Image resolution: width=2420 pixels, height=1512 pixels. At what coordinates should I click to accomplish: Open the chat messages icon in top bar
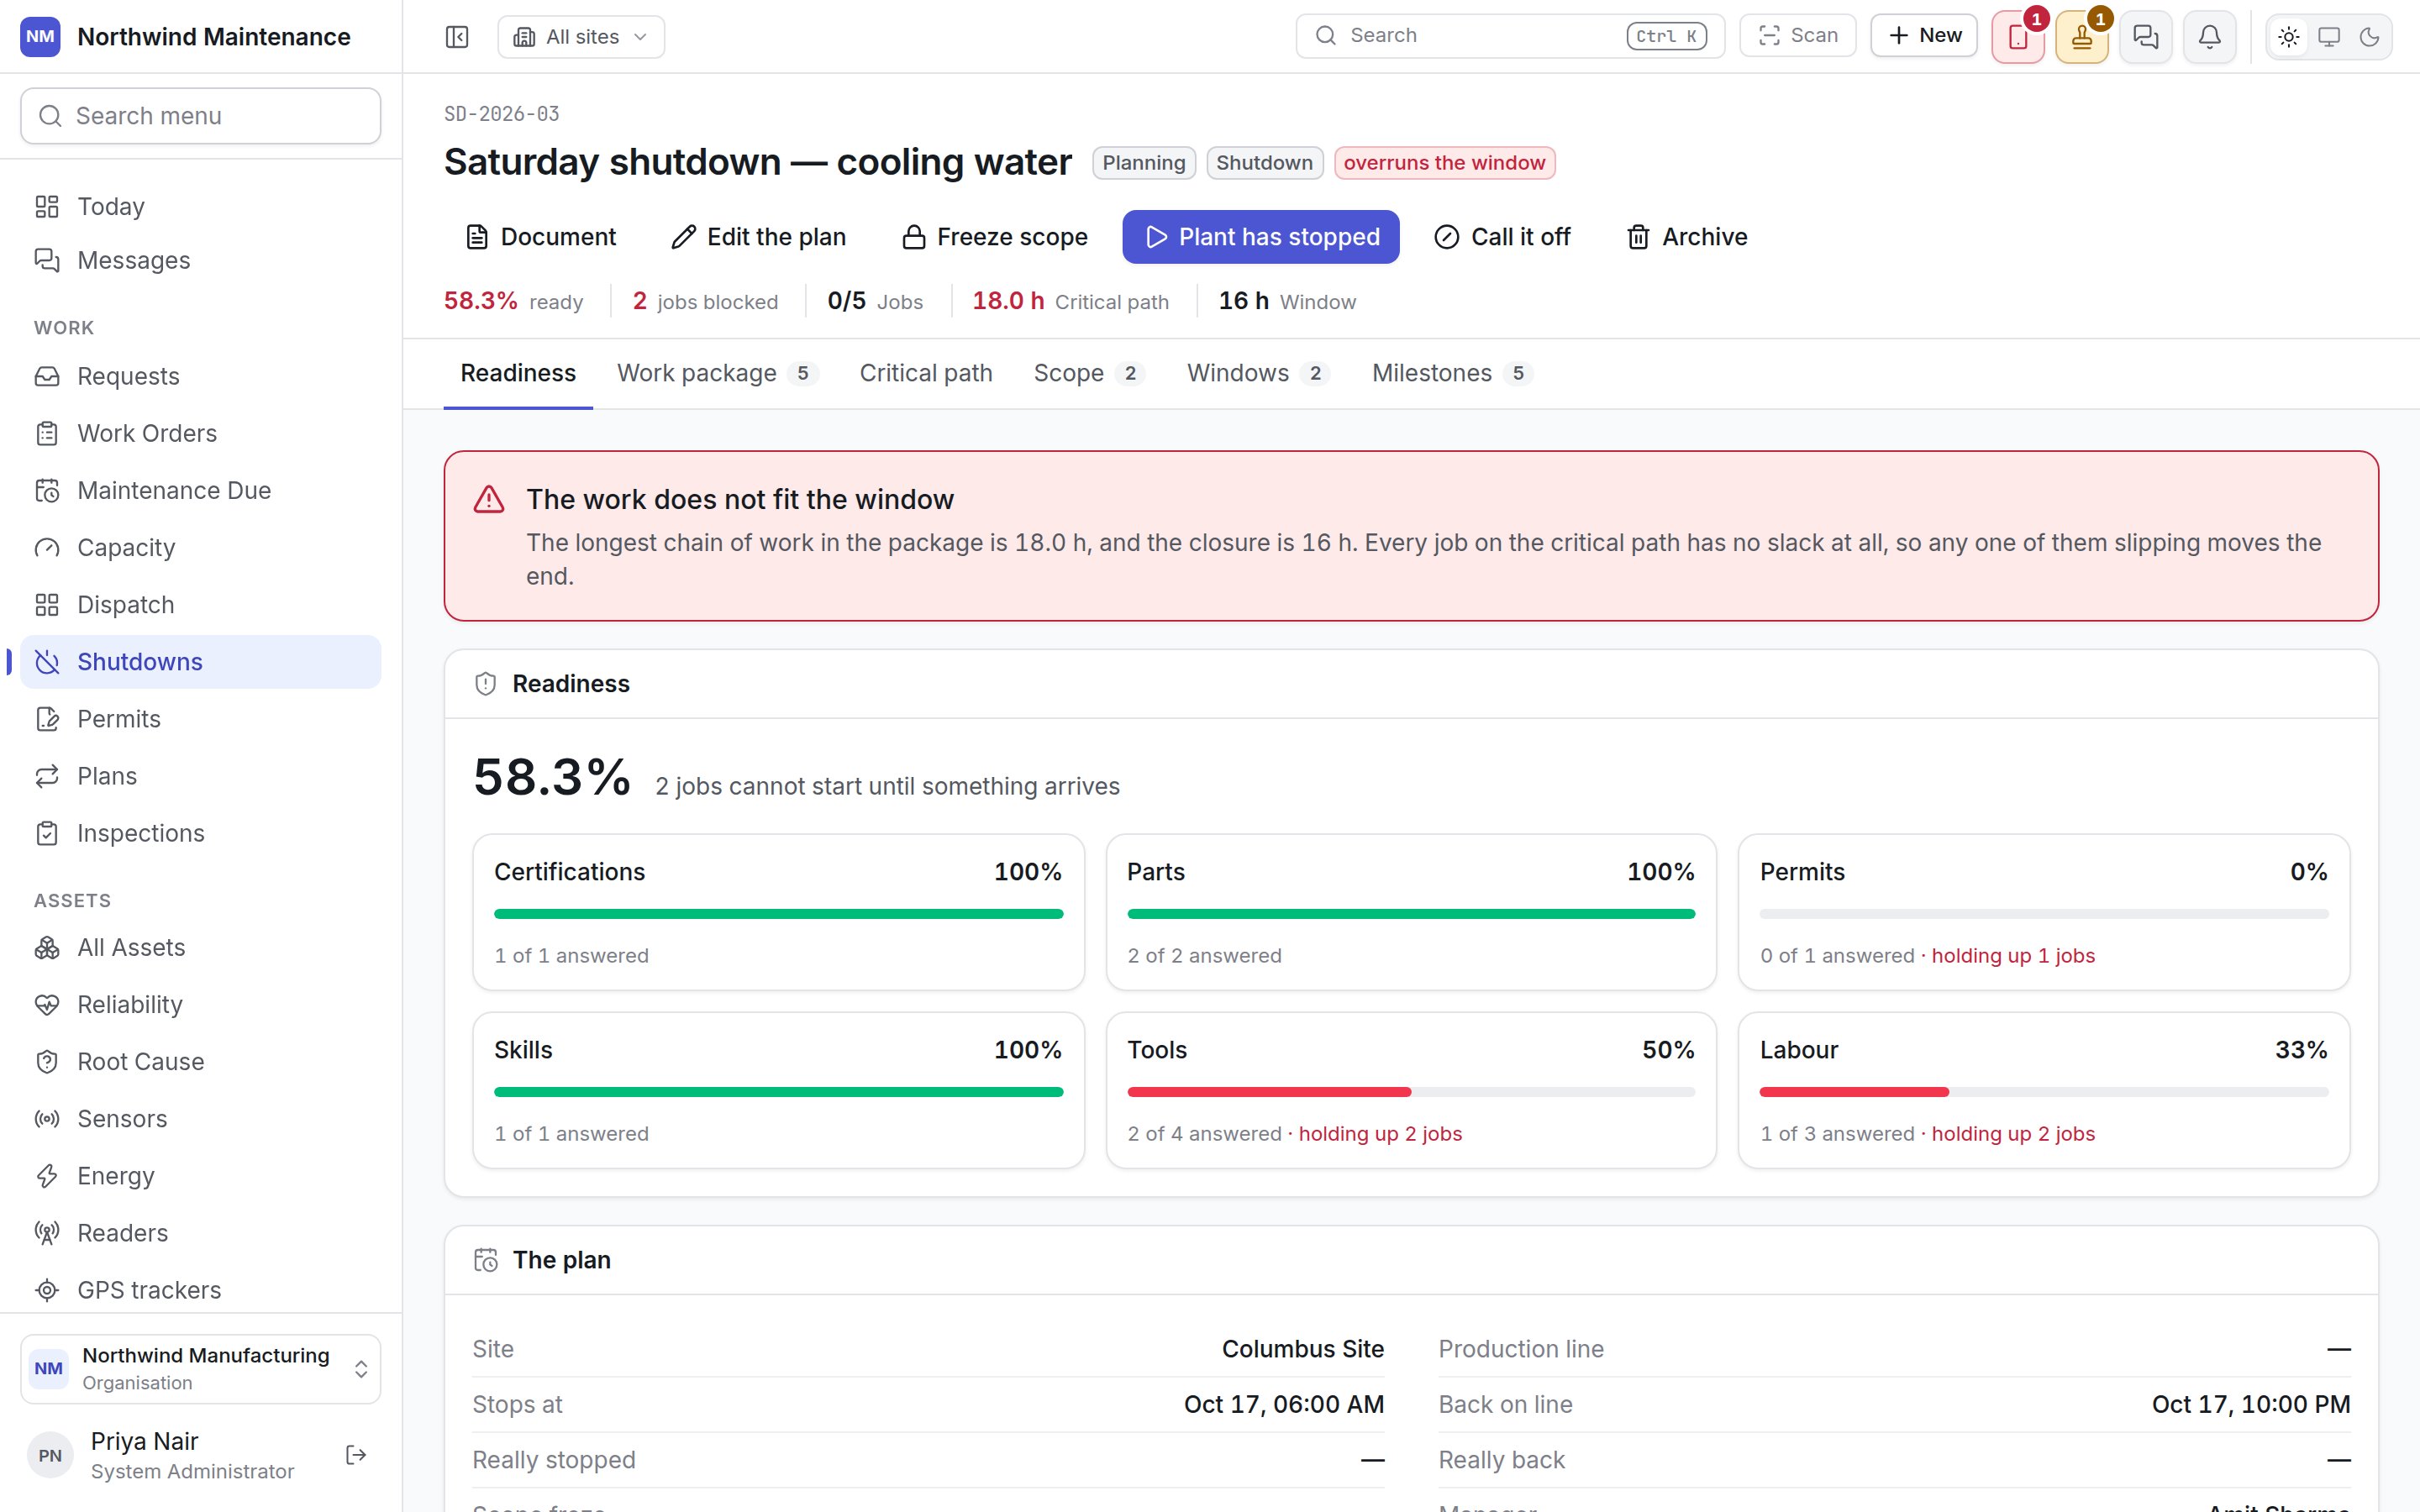tap(2146, 37)
